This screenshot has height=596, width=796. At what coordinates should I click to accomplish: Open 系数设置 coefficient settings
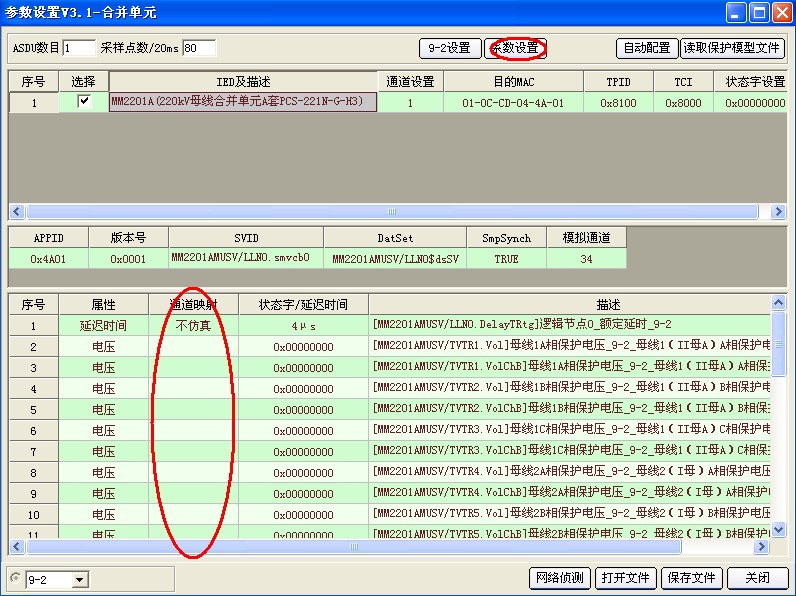[515, 48]
